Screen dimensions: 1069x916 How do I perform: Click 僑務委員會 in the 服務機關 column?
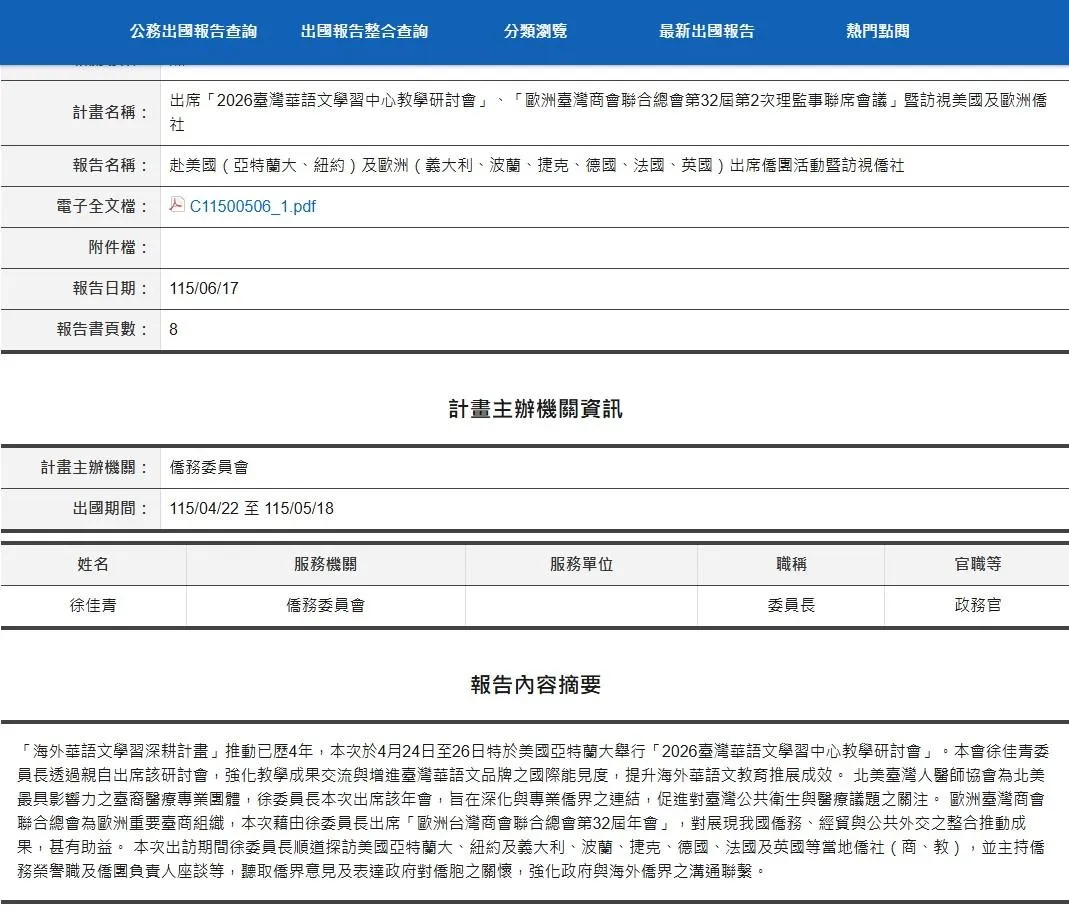325,605
